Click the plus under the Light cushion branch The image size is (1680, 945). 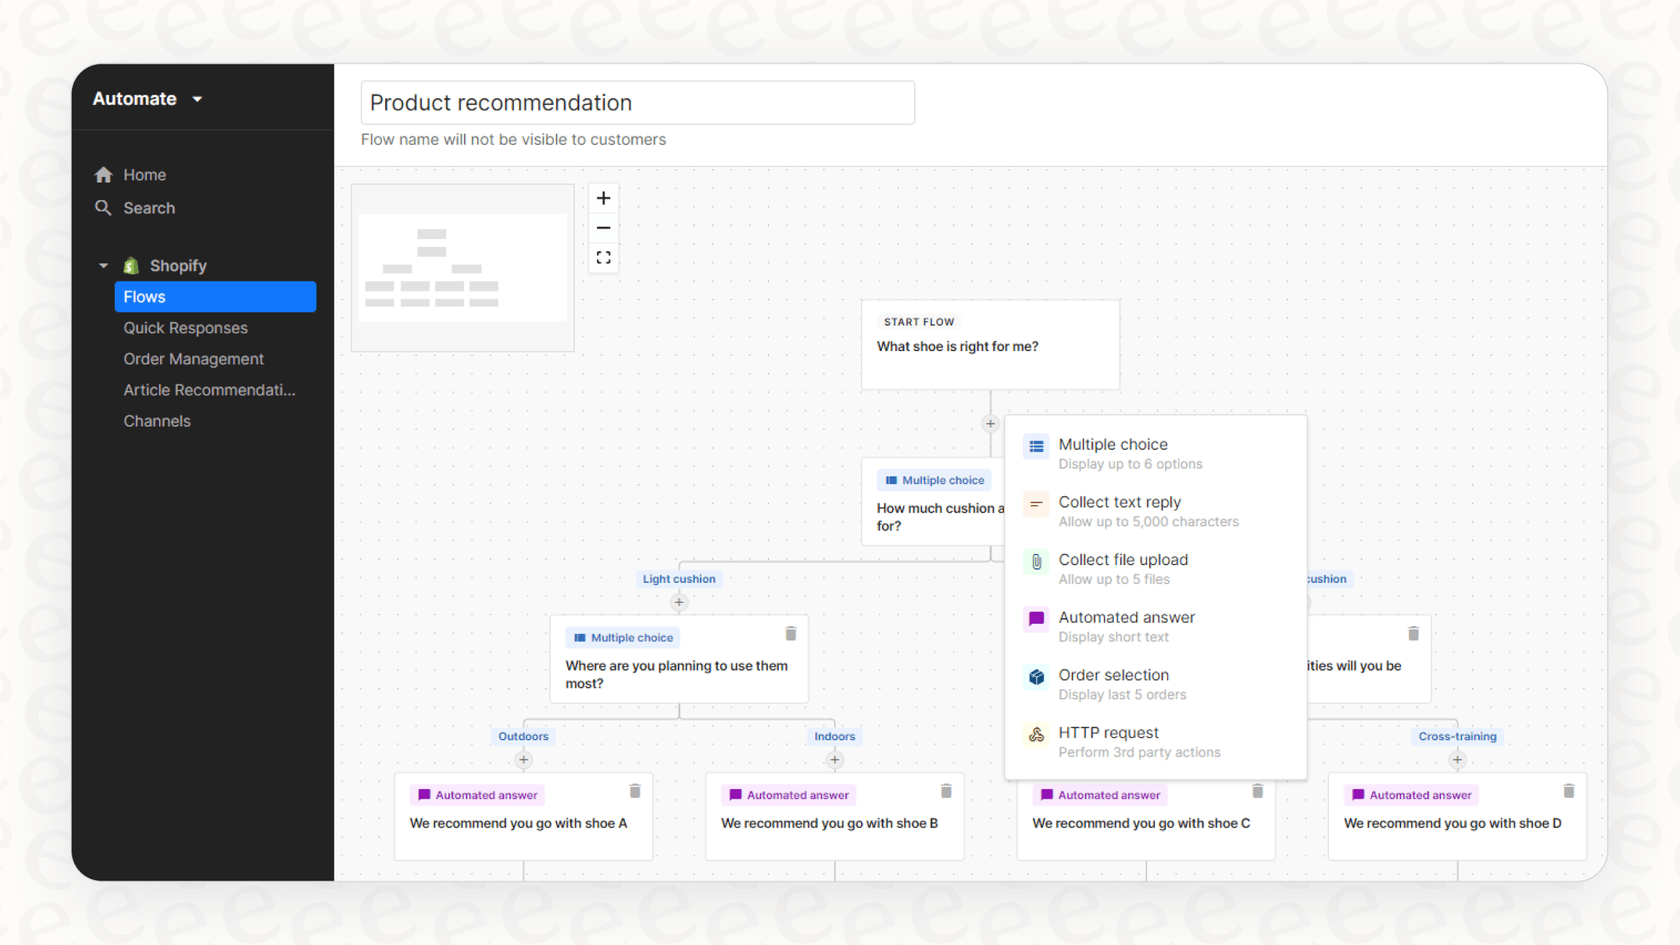point(679,602)
